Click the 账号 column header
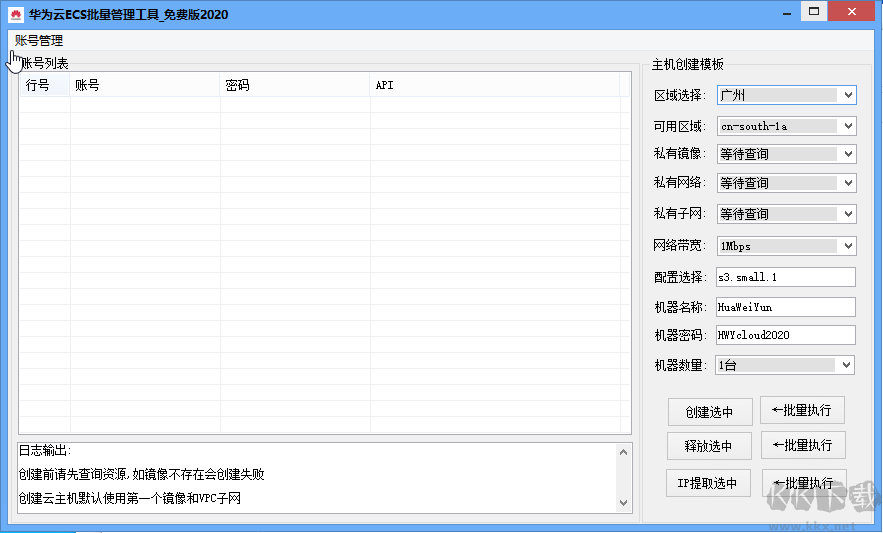 [145, 85]
